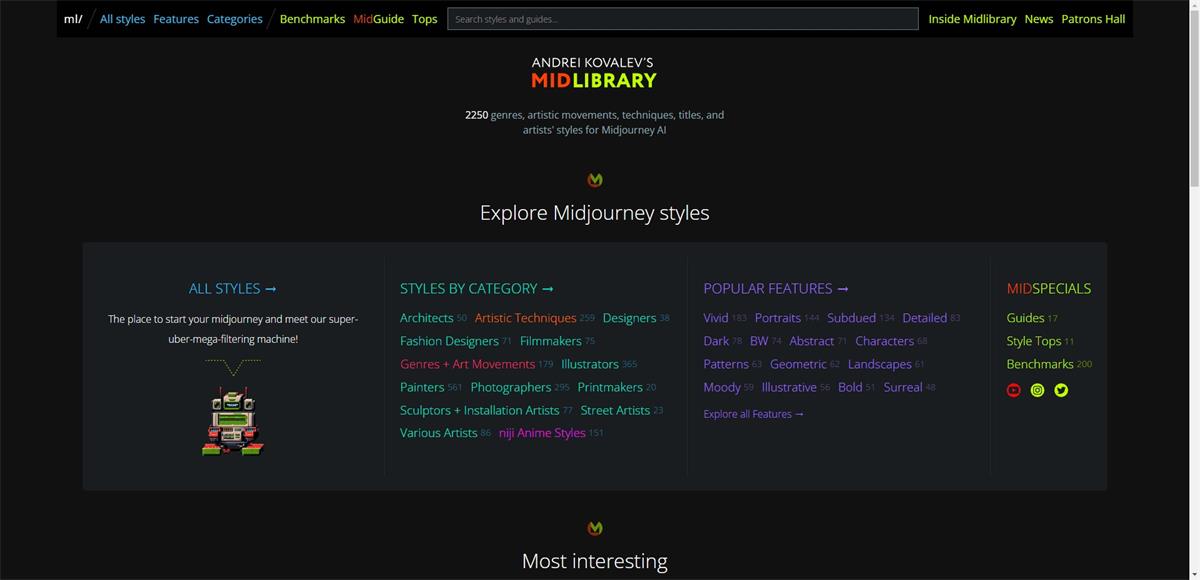This screenshot has width=1200, height=580.
Task: Choose the Abstract feature
Action: coord(811,341)
